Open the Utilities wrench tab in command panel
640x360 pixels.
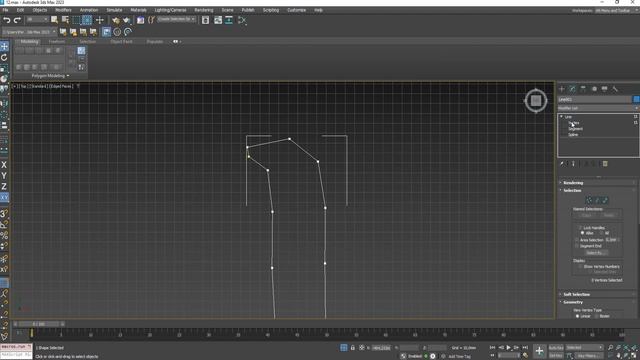(615, 89)
